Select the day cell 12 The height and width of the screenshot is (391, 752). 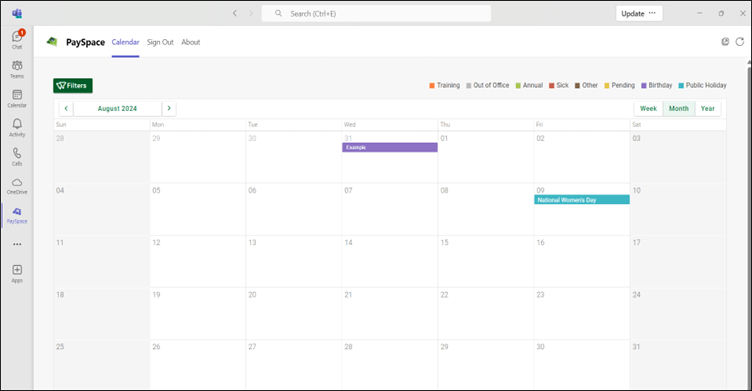point(198,261)
